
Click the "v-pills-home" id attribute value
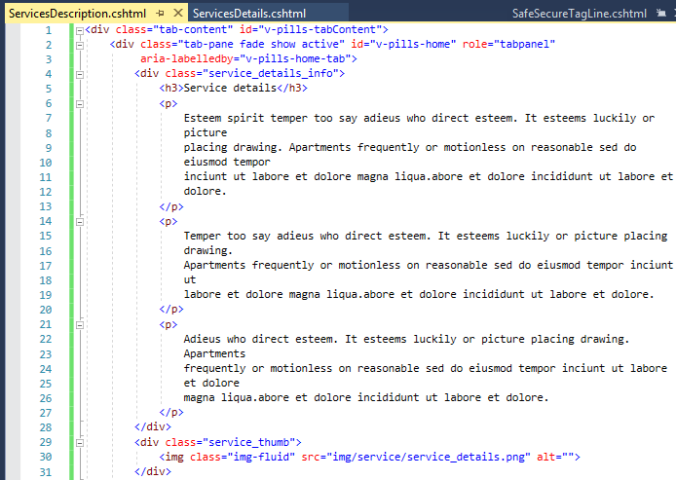[x=419, y=44]
